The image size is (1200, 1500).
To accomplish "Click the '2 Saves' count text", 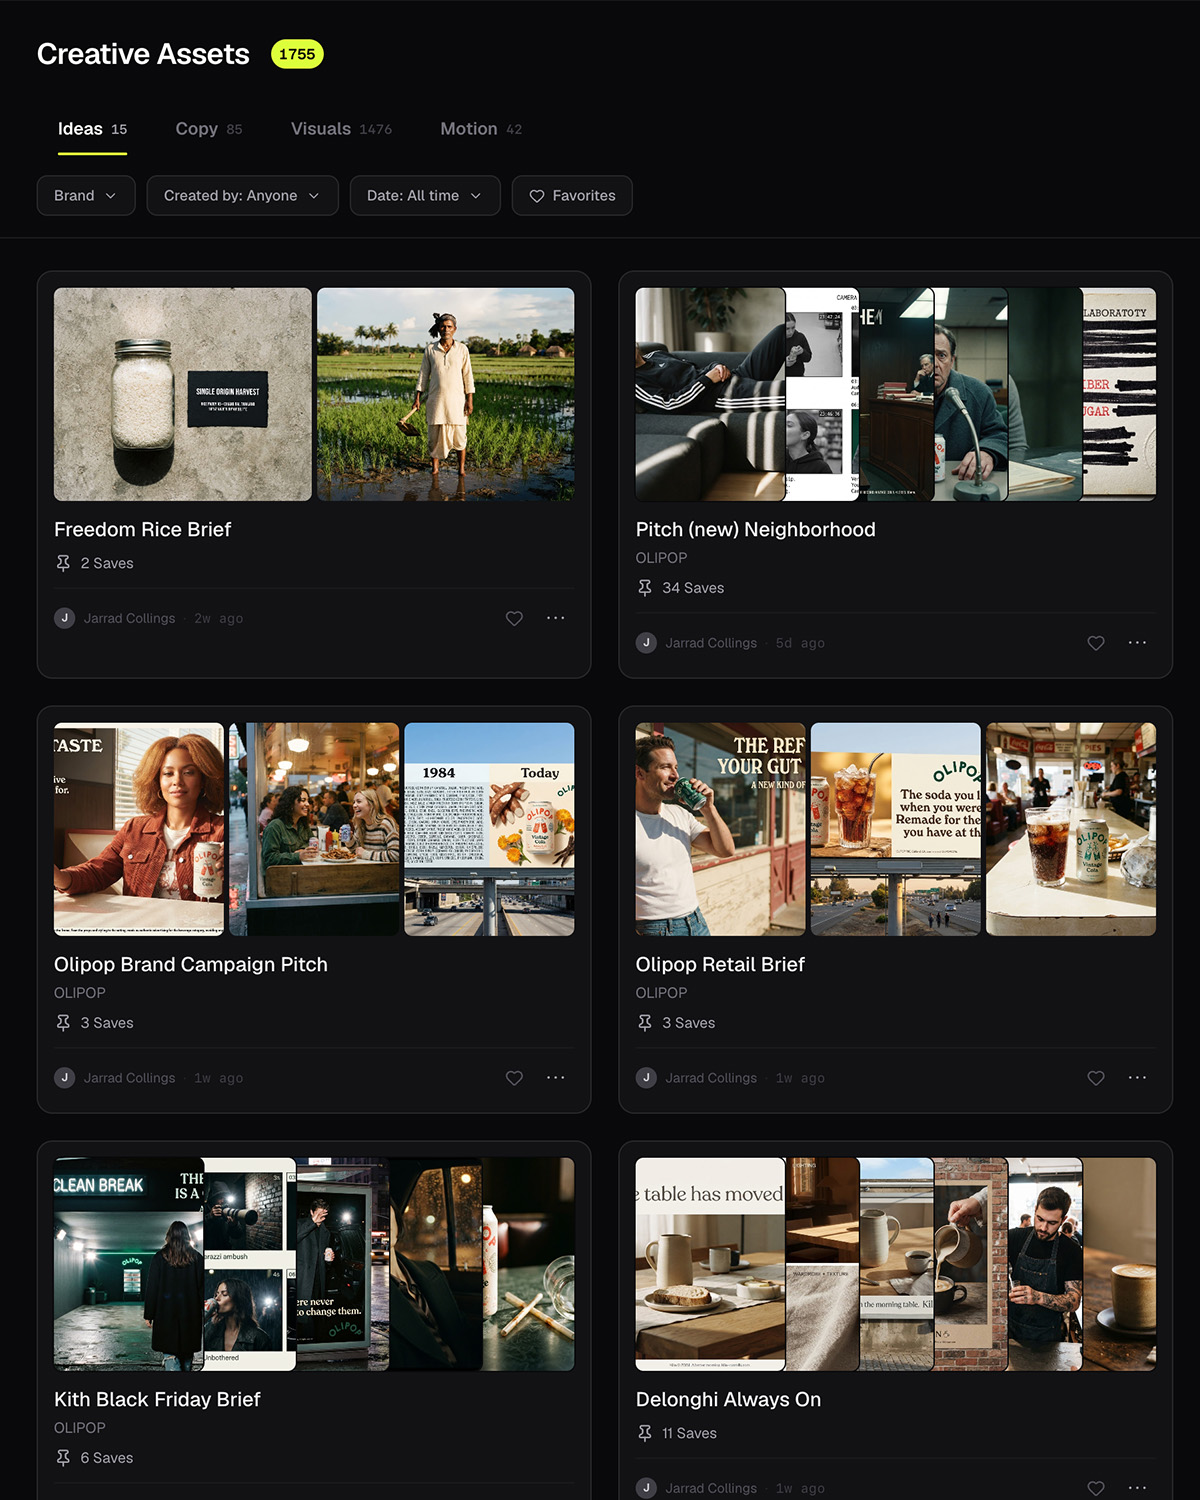I will point(107,563).
